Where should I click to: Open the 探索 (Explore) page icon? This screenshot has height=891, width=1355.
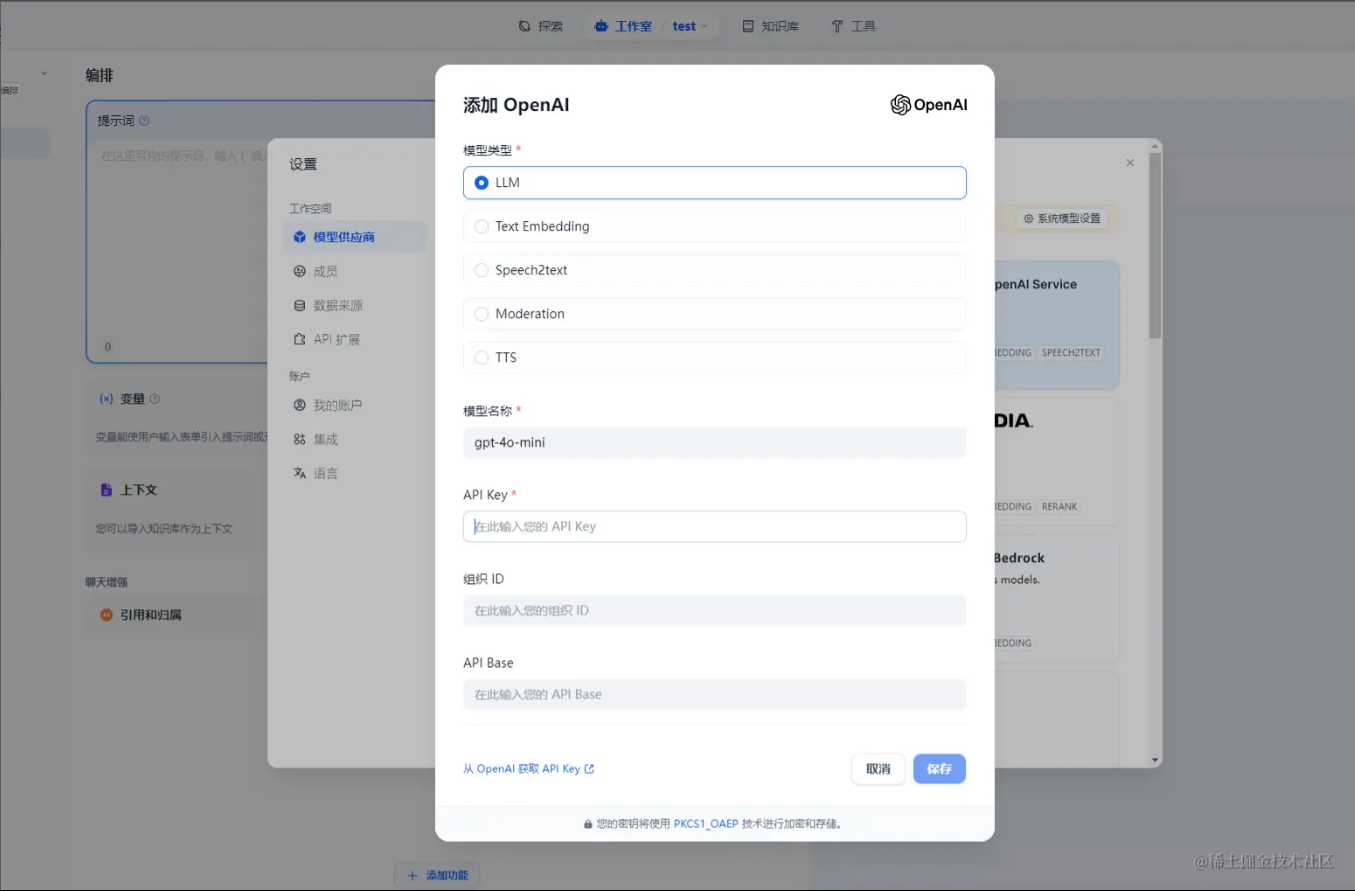tap(523, 26)
